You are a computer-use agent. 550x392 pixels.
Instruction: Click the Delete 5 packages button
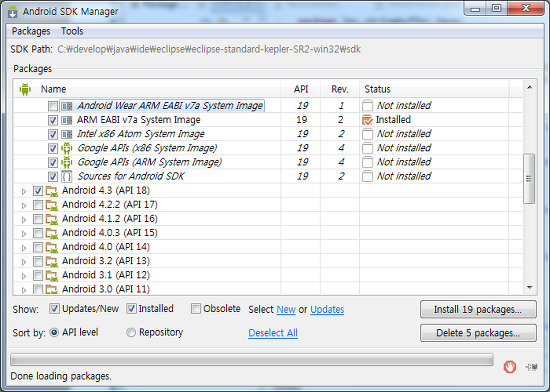[478, 333]
